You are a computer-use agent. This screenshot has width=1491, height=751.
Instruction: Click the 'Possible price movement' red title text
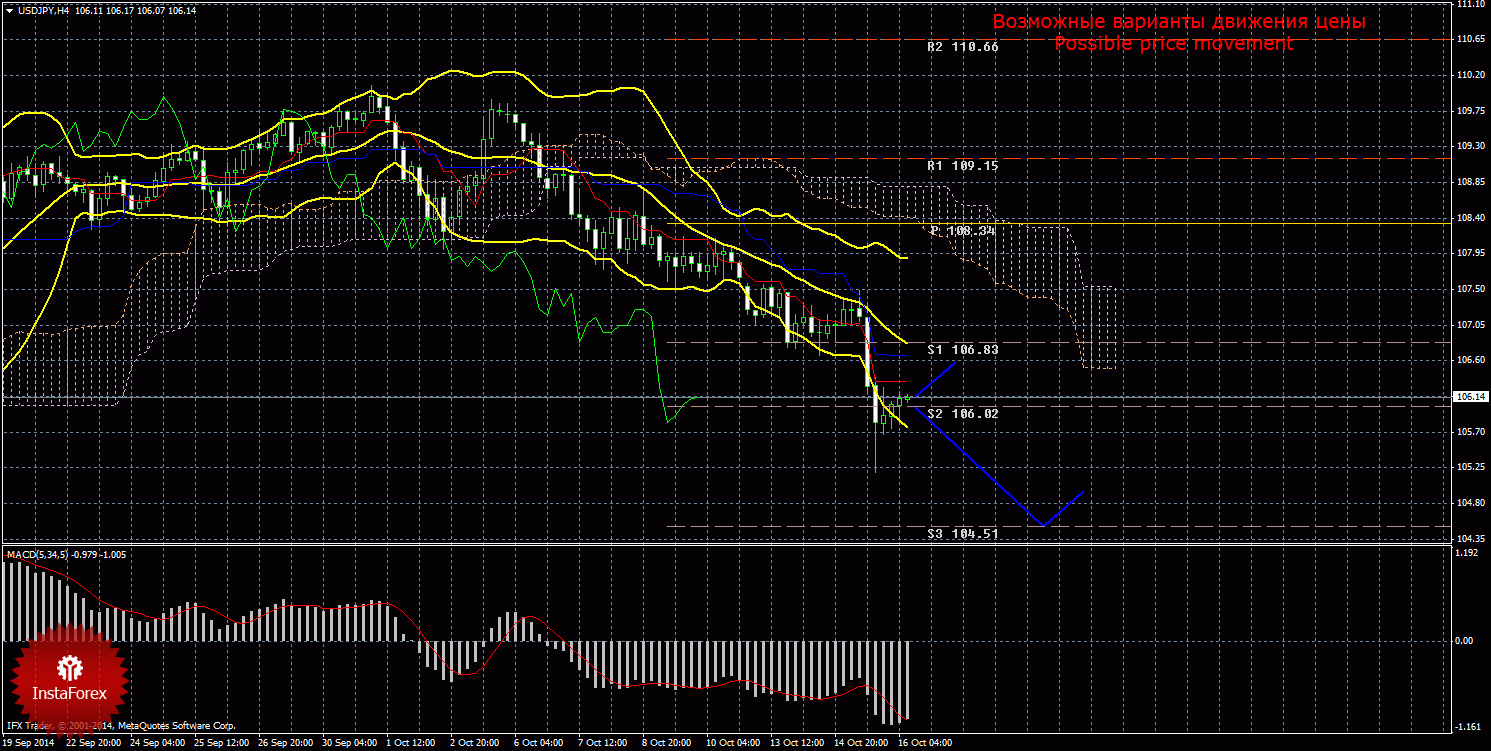(1173, 44)
